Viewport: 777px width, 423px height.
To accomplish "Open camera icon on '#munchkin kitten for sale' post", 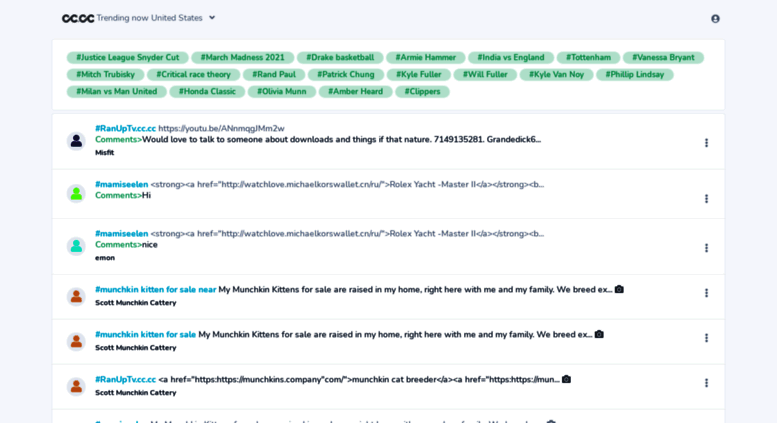I will pos(599,334).
